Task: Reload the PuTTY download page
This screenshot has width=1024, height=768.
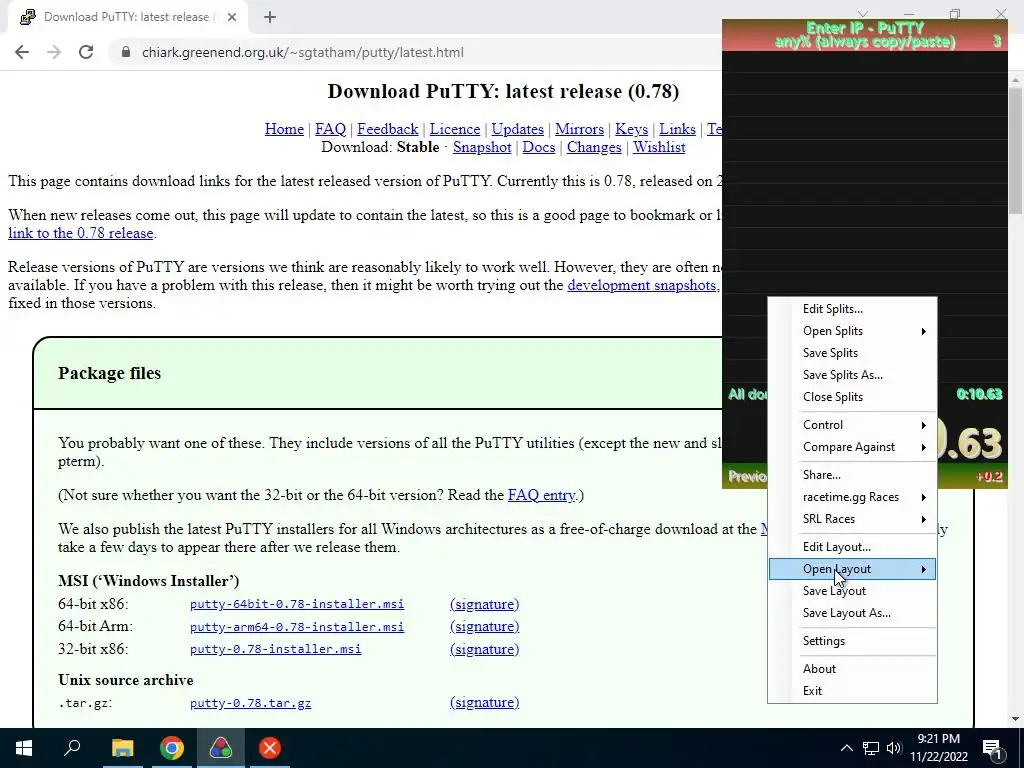Action: pos(86,52)
